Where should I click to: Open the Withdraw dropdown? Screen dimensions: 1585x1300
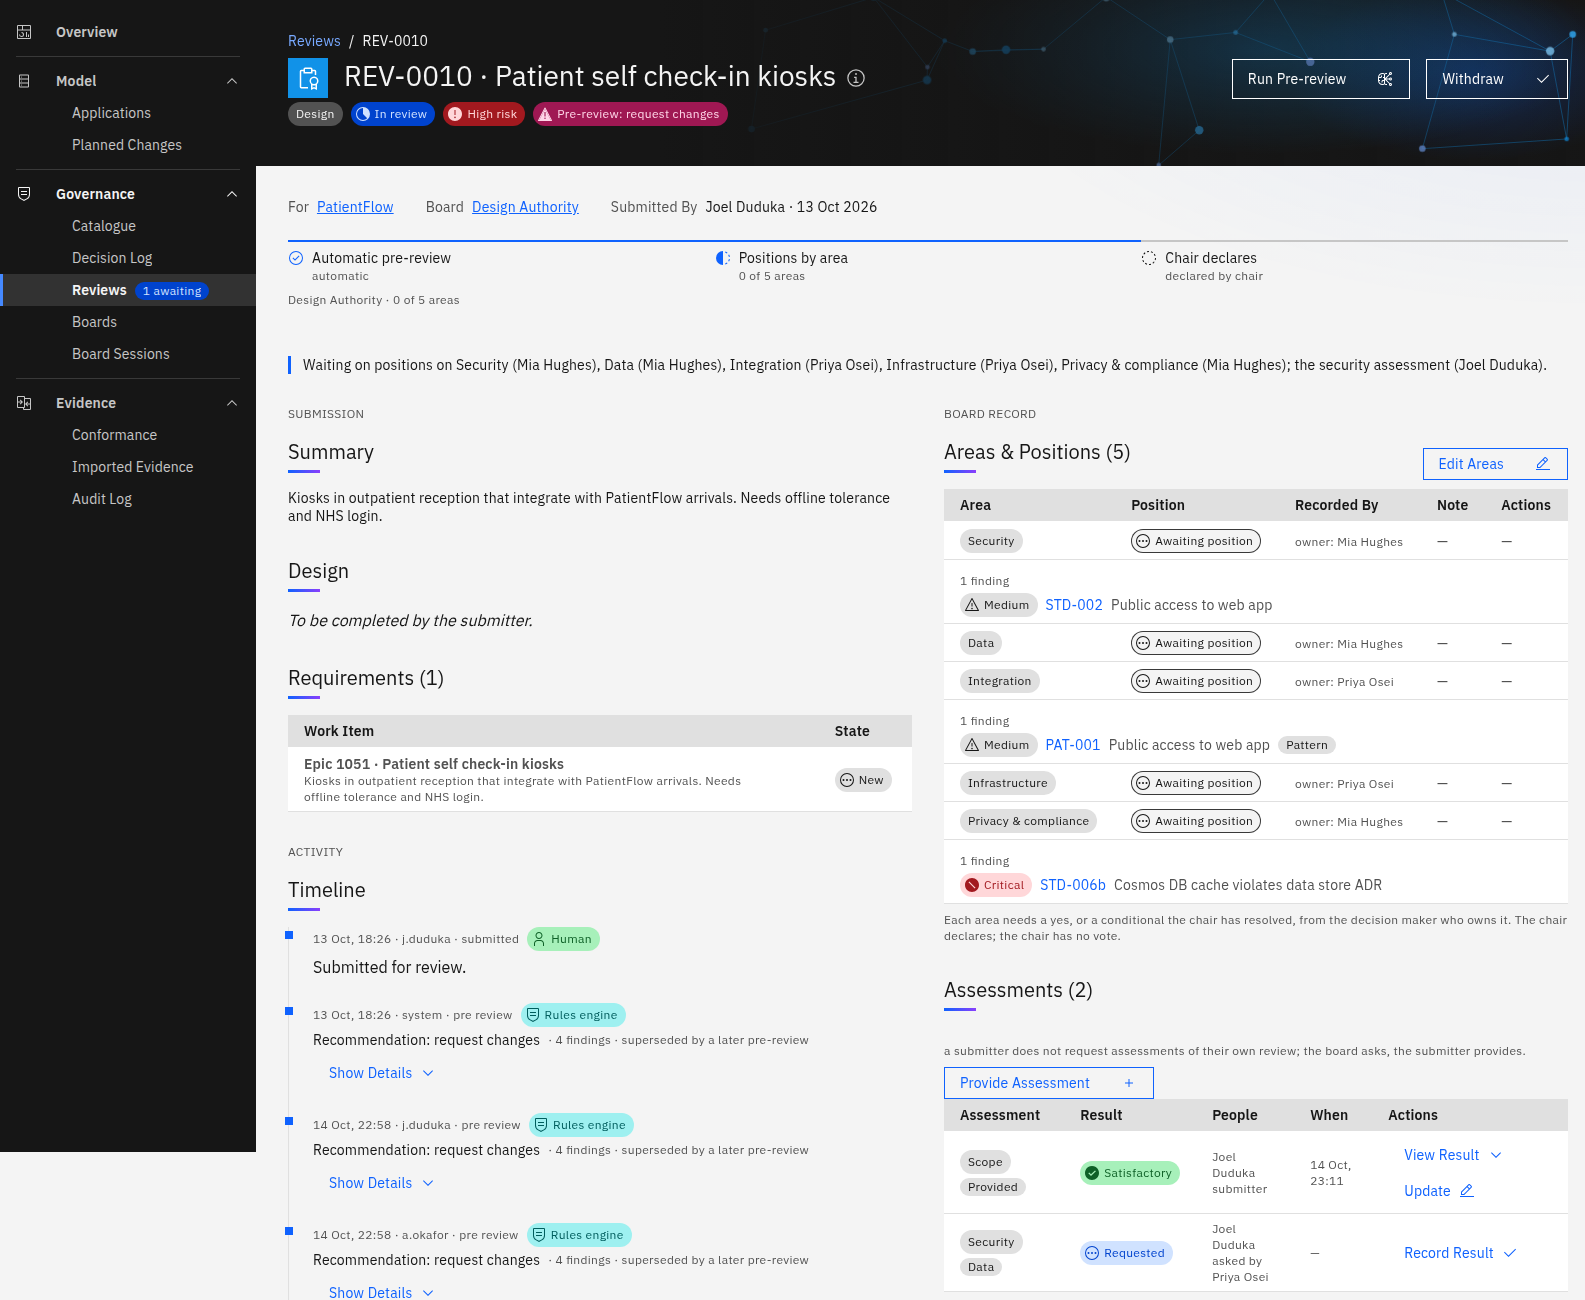[x=1496, y=79]
